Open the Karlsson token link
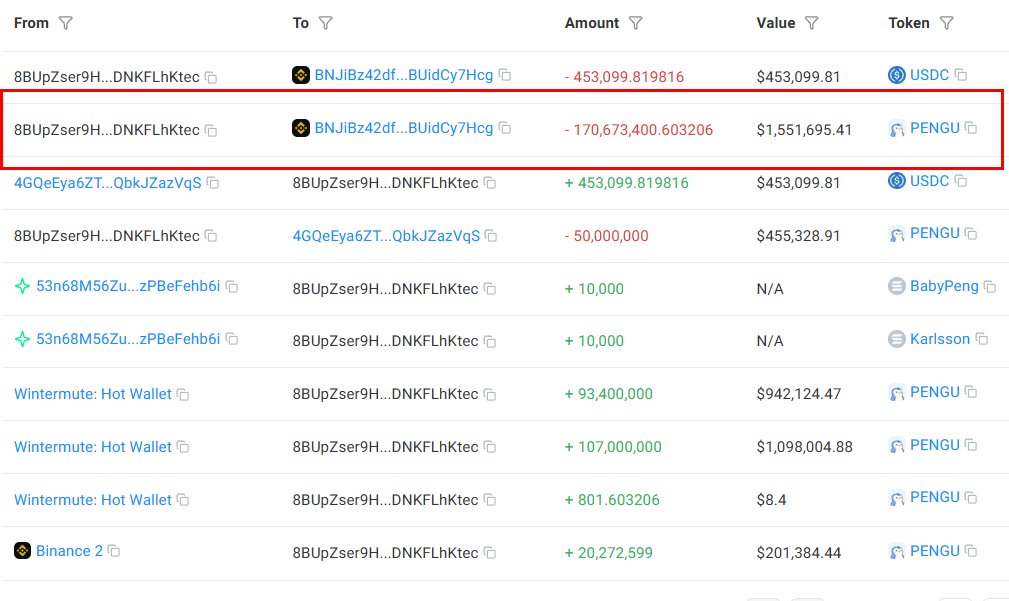Image resolution: width=1009 pixels, height=601 pixels. click(939, 339)
